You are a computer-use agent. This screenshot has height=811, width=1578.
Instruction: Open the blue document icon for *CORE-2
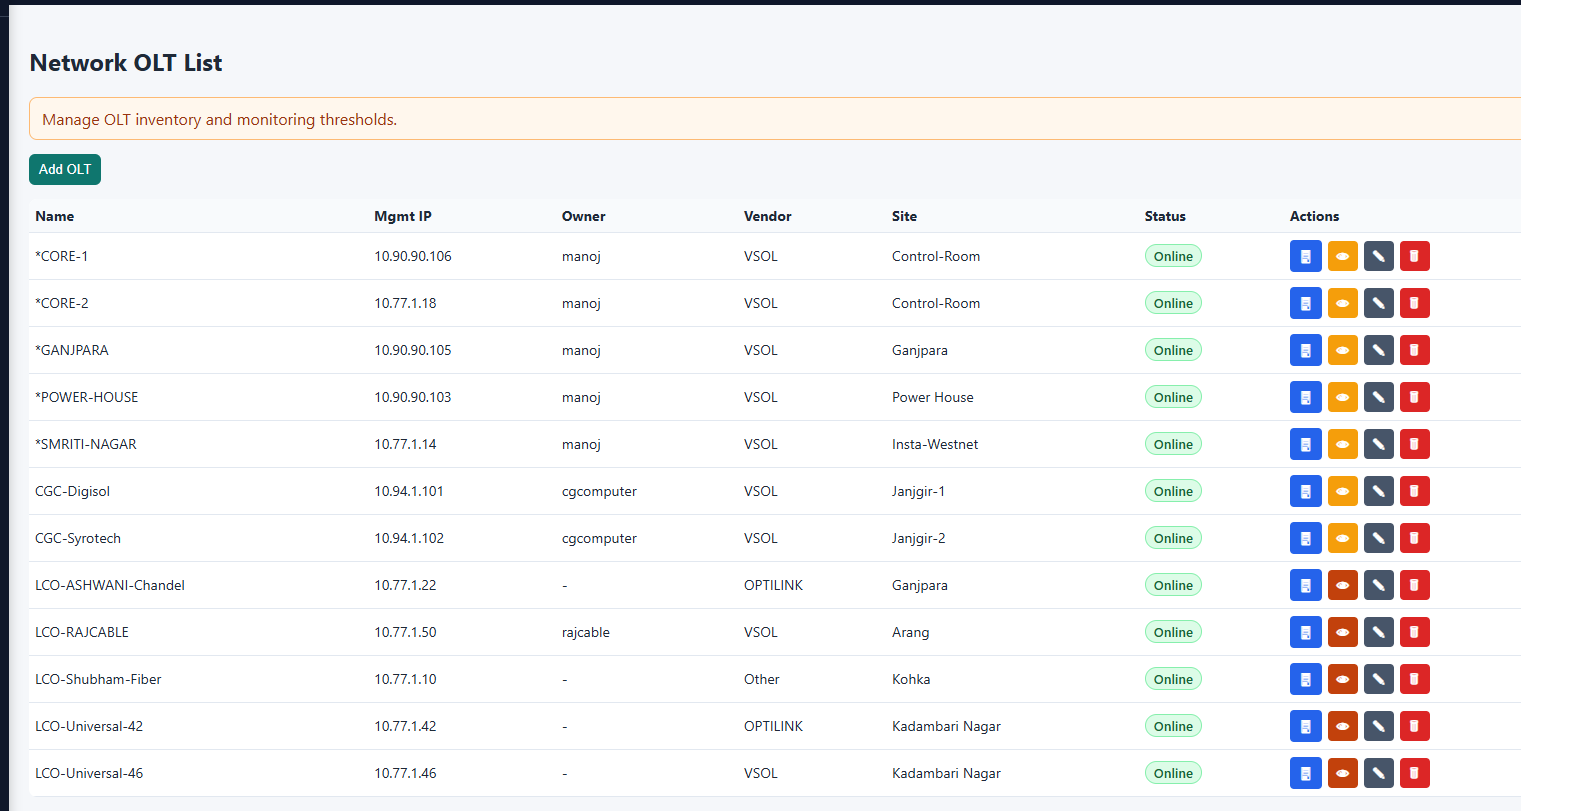pyautogui.click(x=1305, y=303)
